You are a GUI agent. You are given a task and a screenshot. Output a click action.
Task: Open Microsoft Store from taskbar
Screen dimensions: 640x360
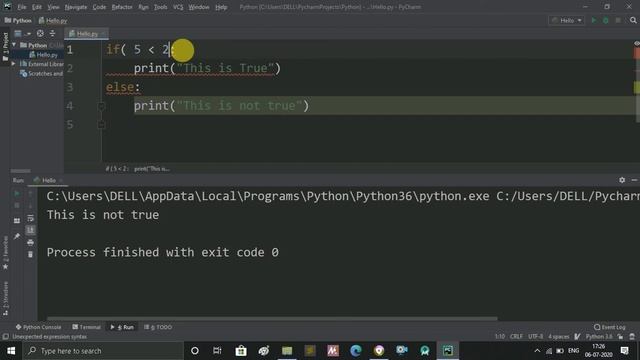tap(241, 351)
